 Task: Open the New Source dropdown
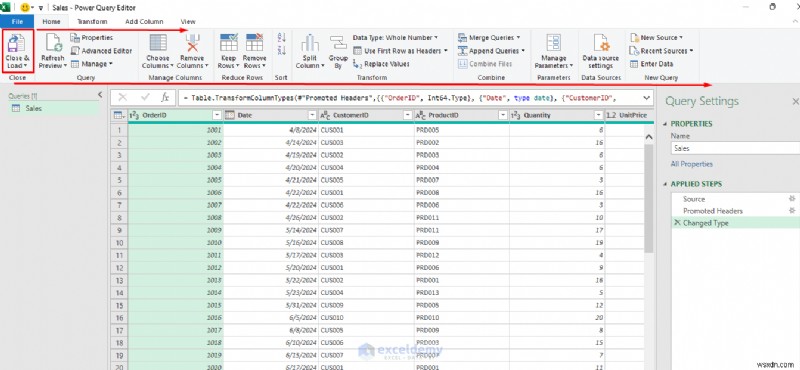pos(657,38)
